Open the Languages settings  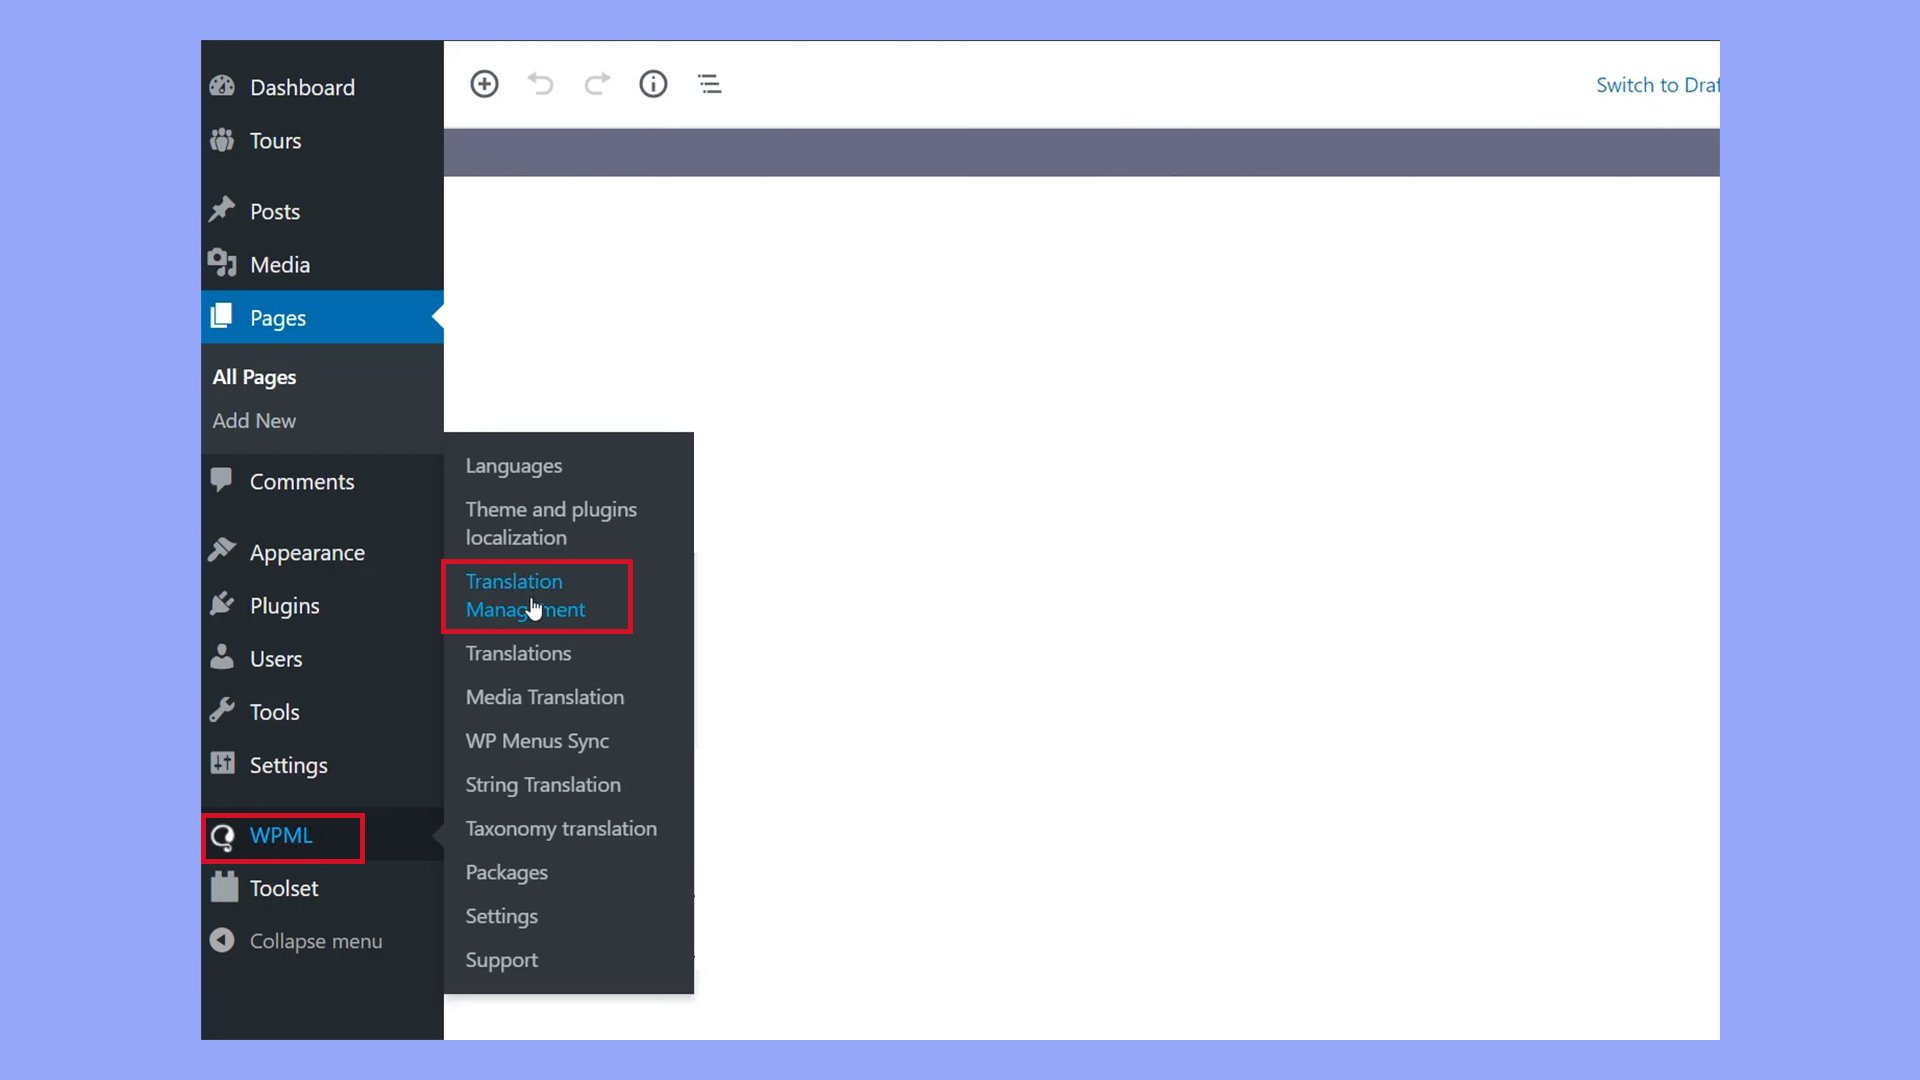click(x=513, y=465)
